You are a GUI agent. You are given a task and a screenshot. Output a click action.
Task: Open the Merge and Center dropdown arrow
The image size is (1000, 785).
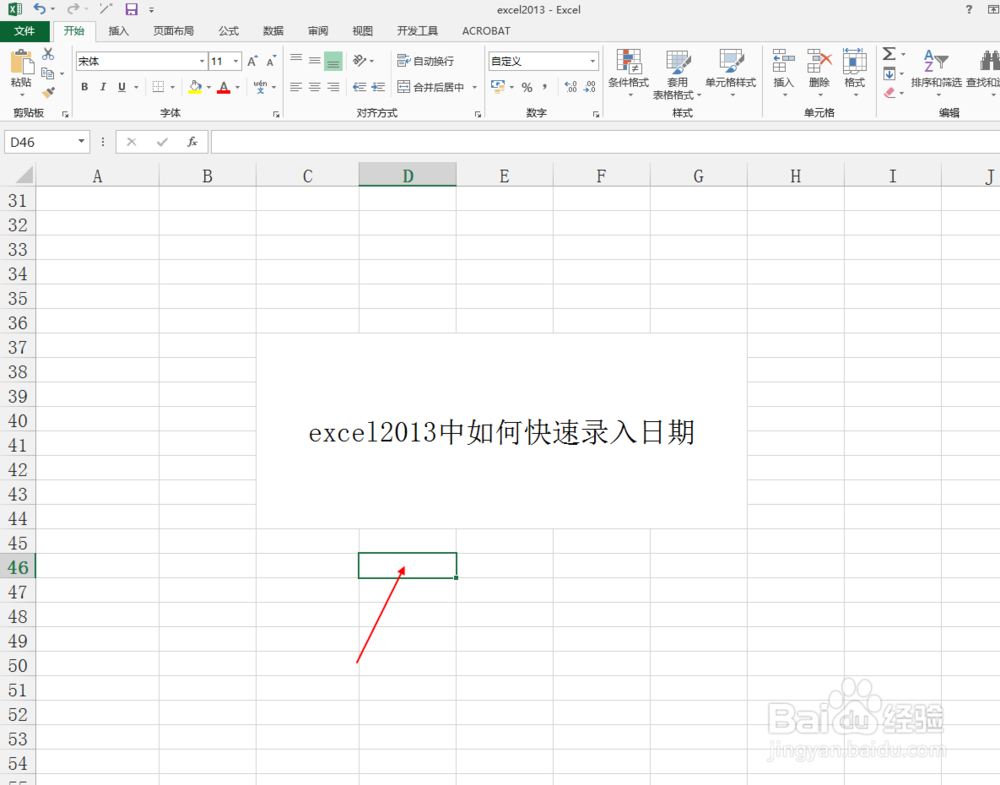pos(474,87)
